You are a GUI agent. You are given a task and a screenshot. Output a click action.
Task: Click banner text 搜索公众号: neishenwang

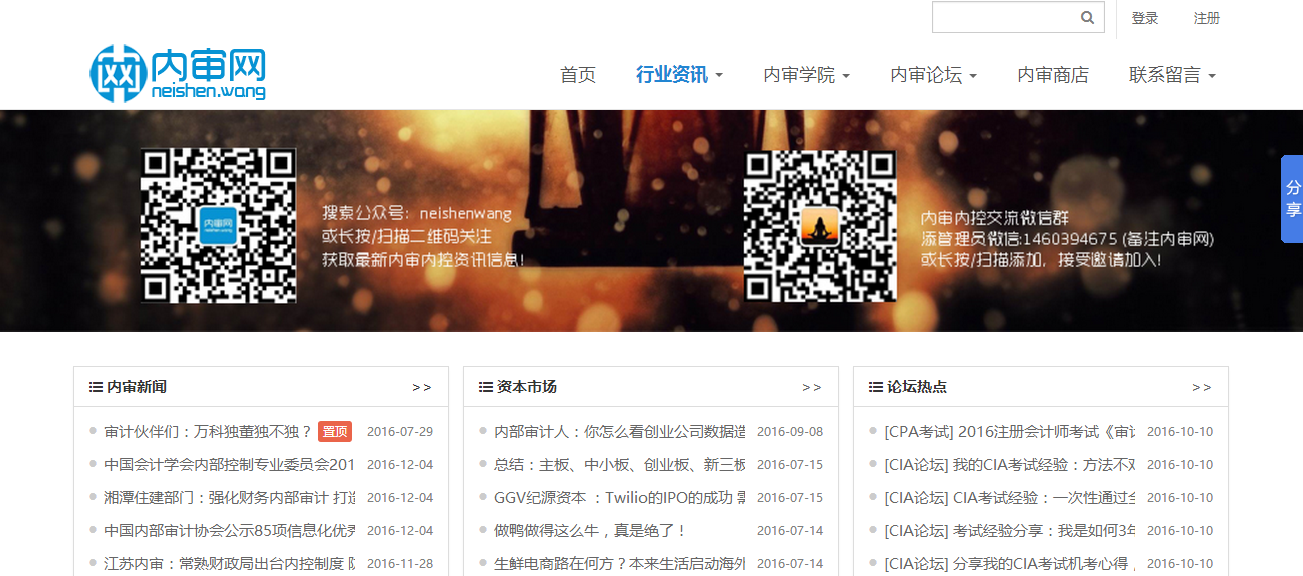(417, 214)
